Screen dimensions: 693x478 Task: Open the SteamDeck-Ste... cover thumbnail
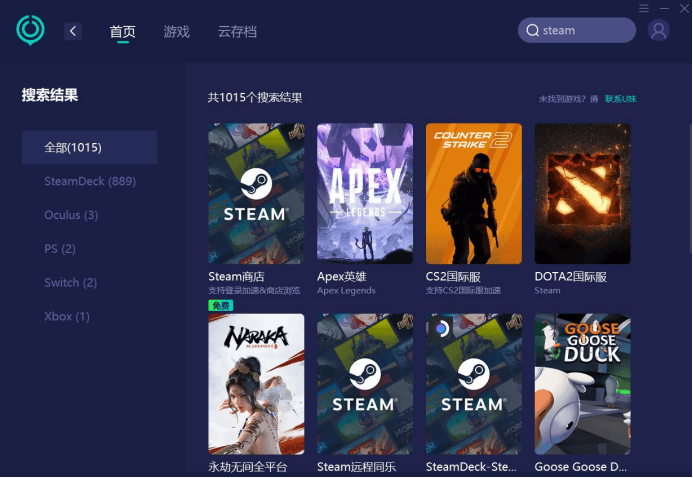tap(474, 384)
